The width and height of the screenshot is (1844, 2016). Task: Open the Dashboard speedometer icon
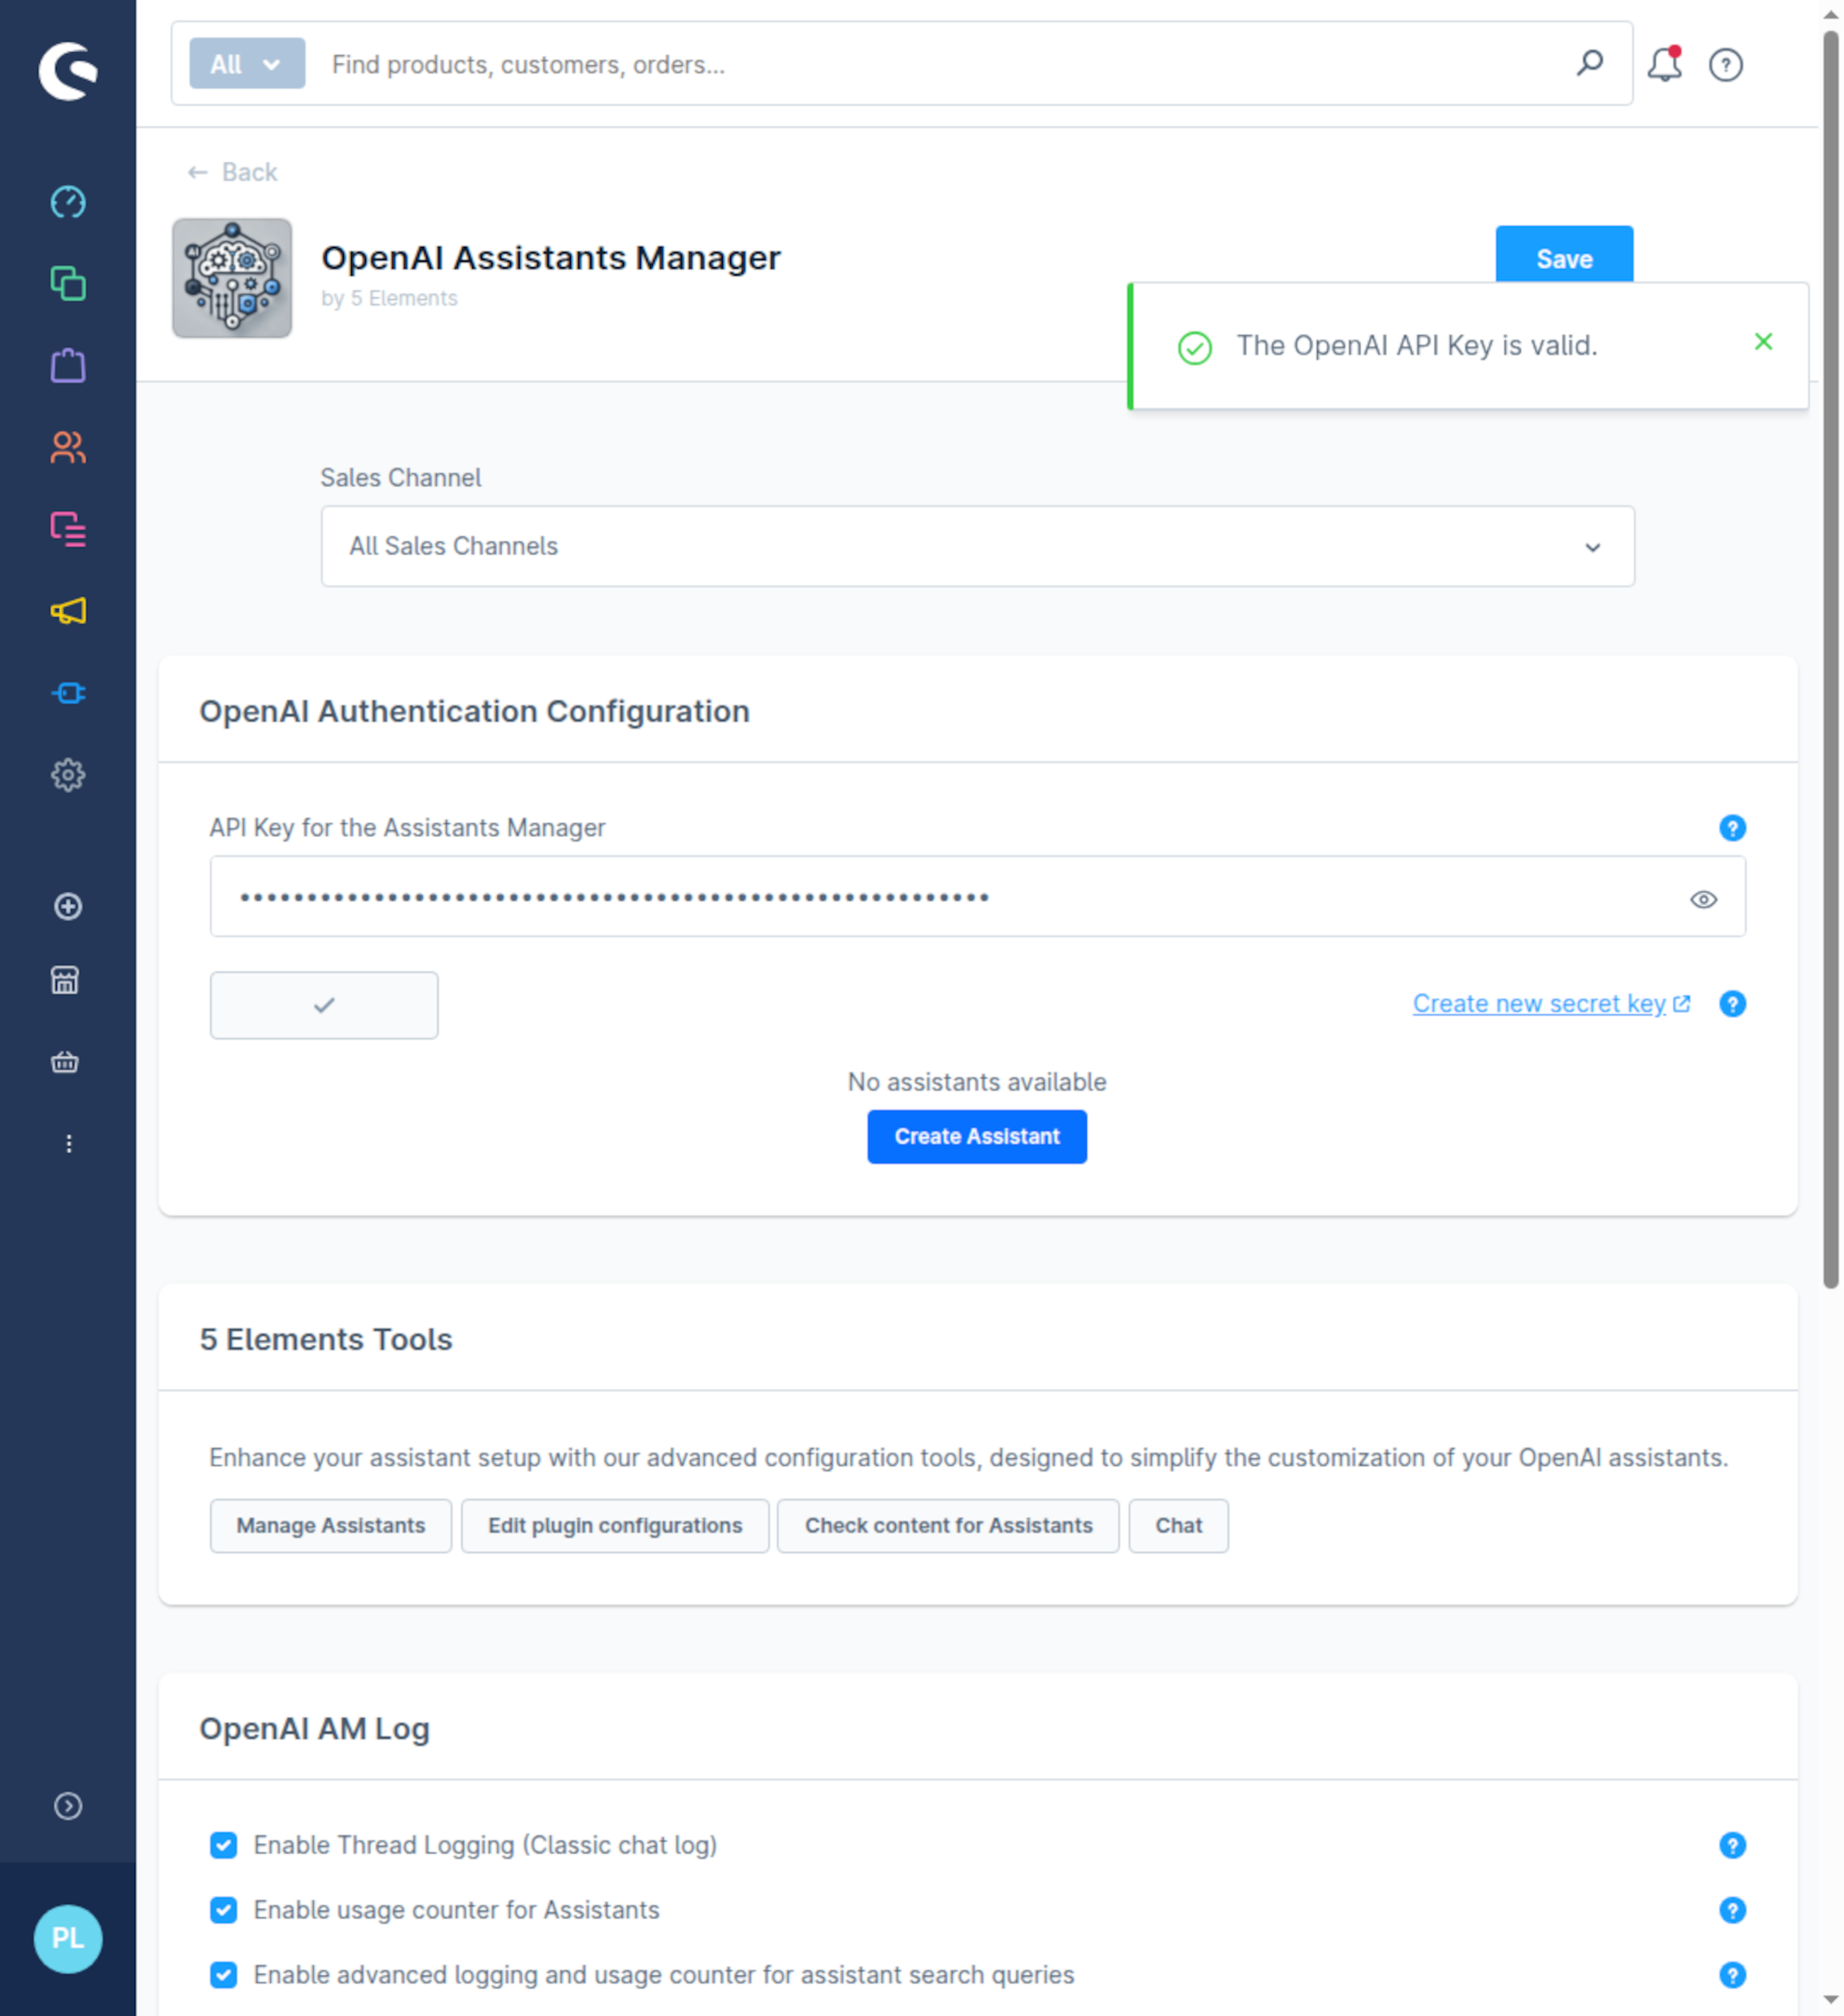68,203
